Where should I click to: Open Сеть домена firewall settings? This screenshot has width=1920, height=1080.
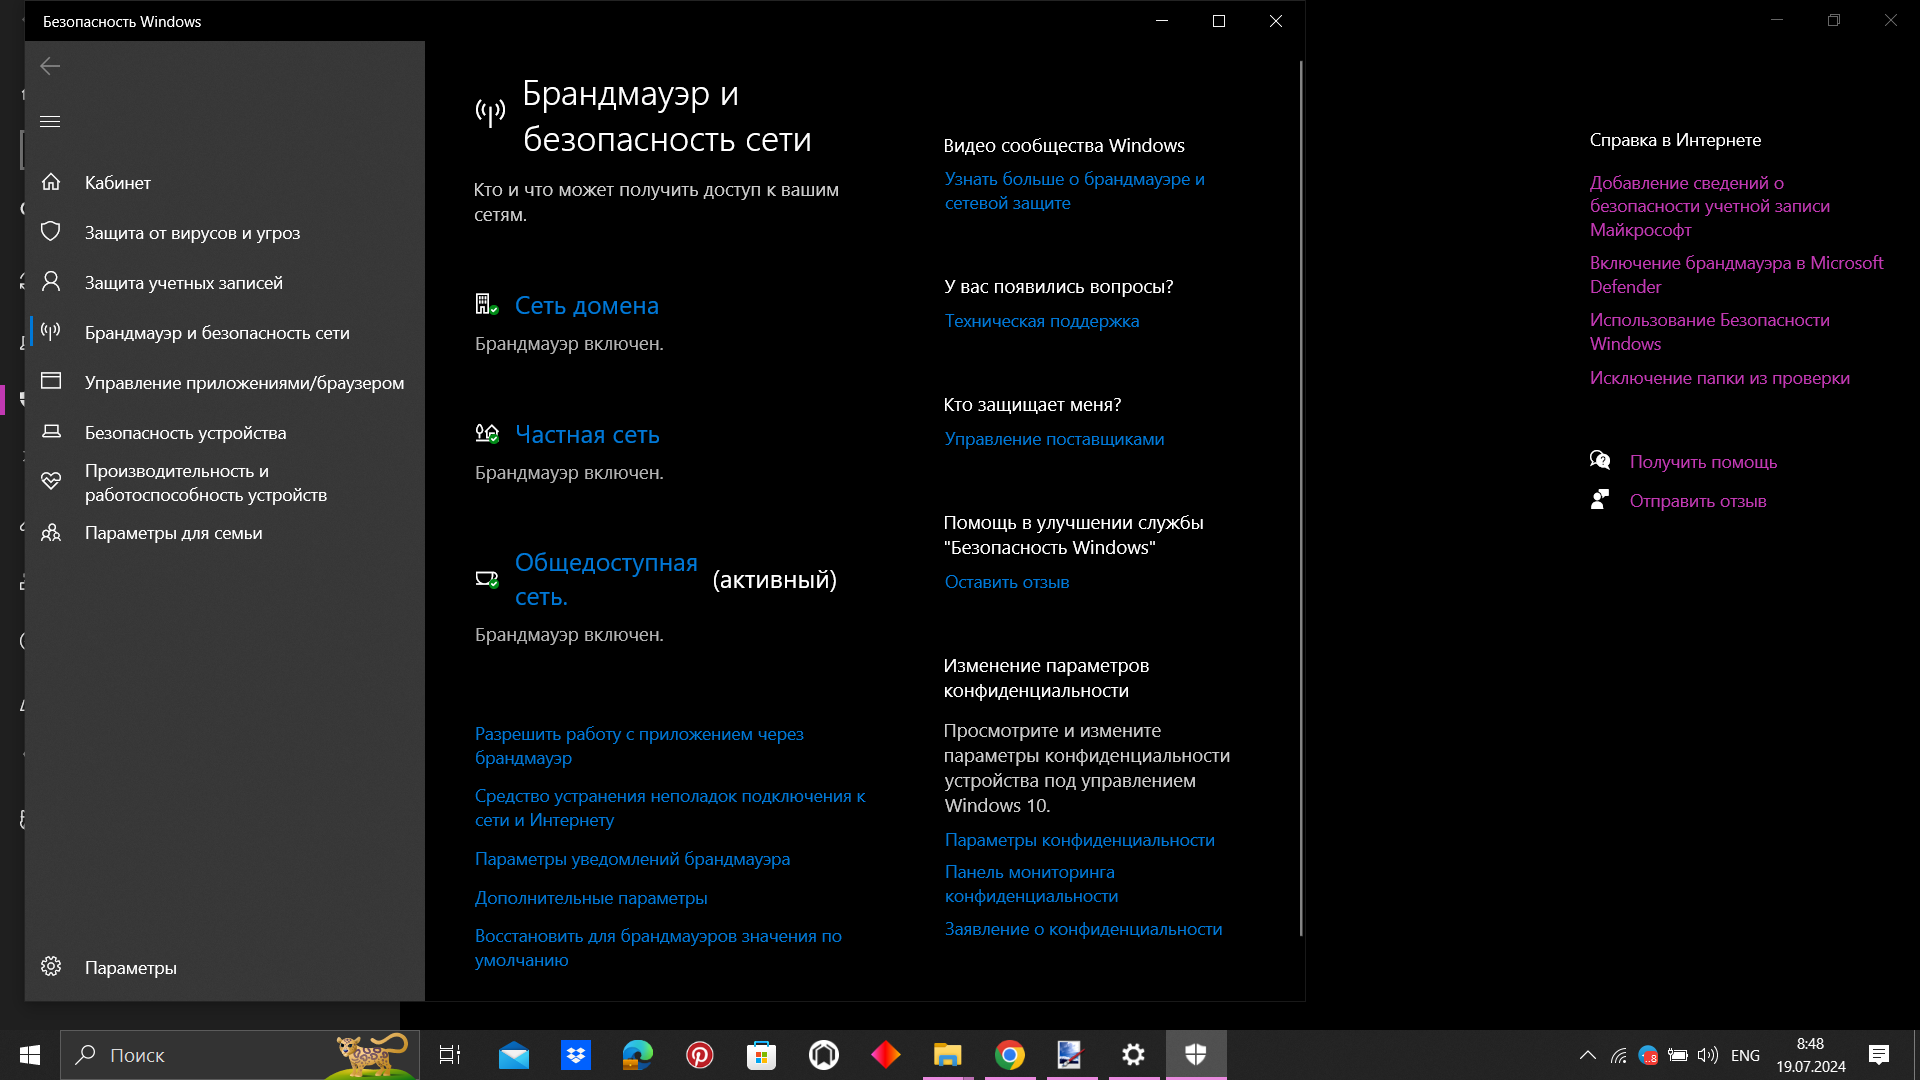click(586, 305)
